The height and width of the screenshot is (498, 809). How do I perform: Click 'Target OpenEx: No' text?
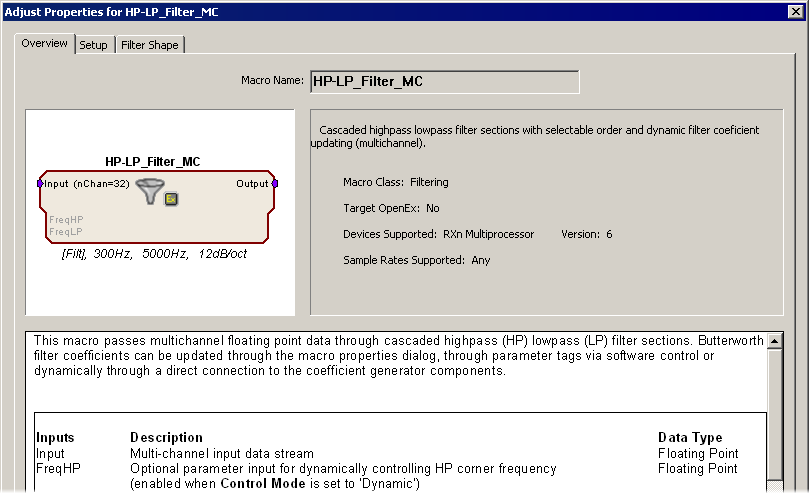[391, 208]
